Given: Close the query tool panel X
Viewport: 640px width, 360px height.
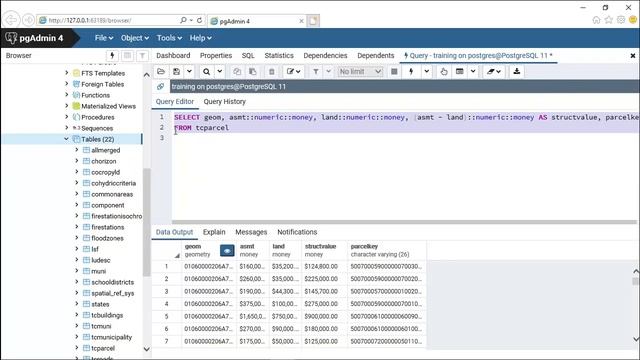Looking at the screenshot, I should point(633,56).
